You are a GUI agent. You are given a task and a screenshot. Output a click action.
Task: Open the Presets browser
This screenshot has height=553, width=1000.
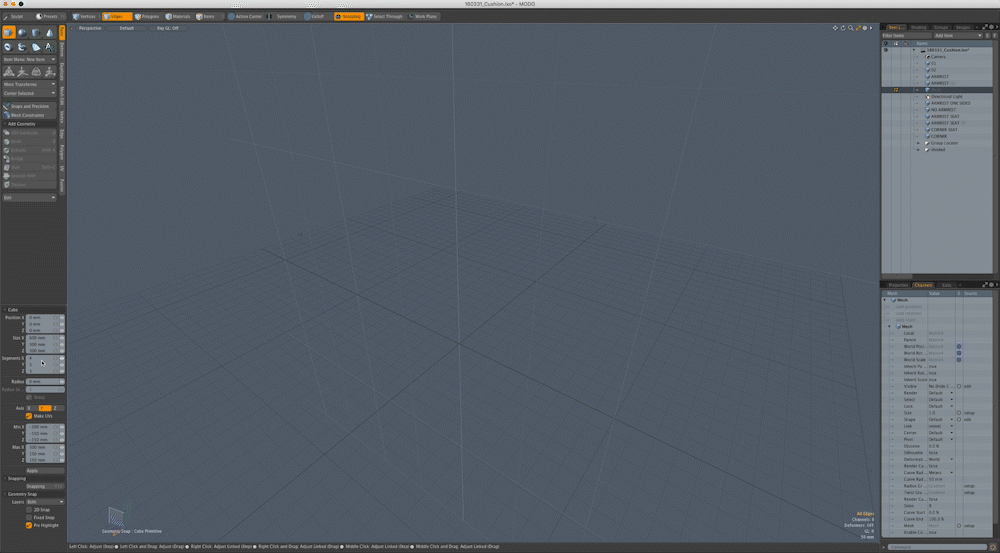coord(48,17)
